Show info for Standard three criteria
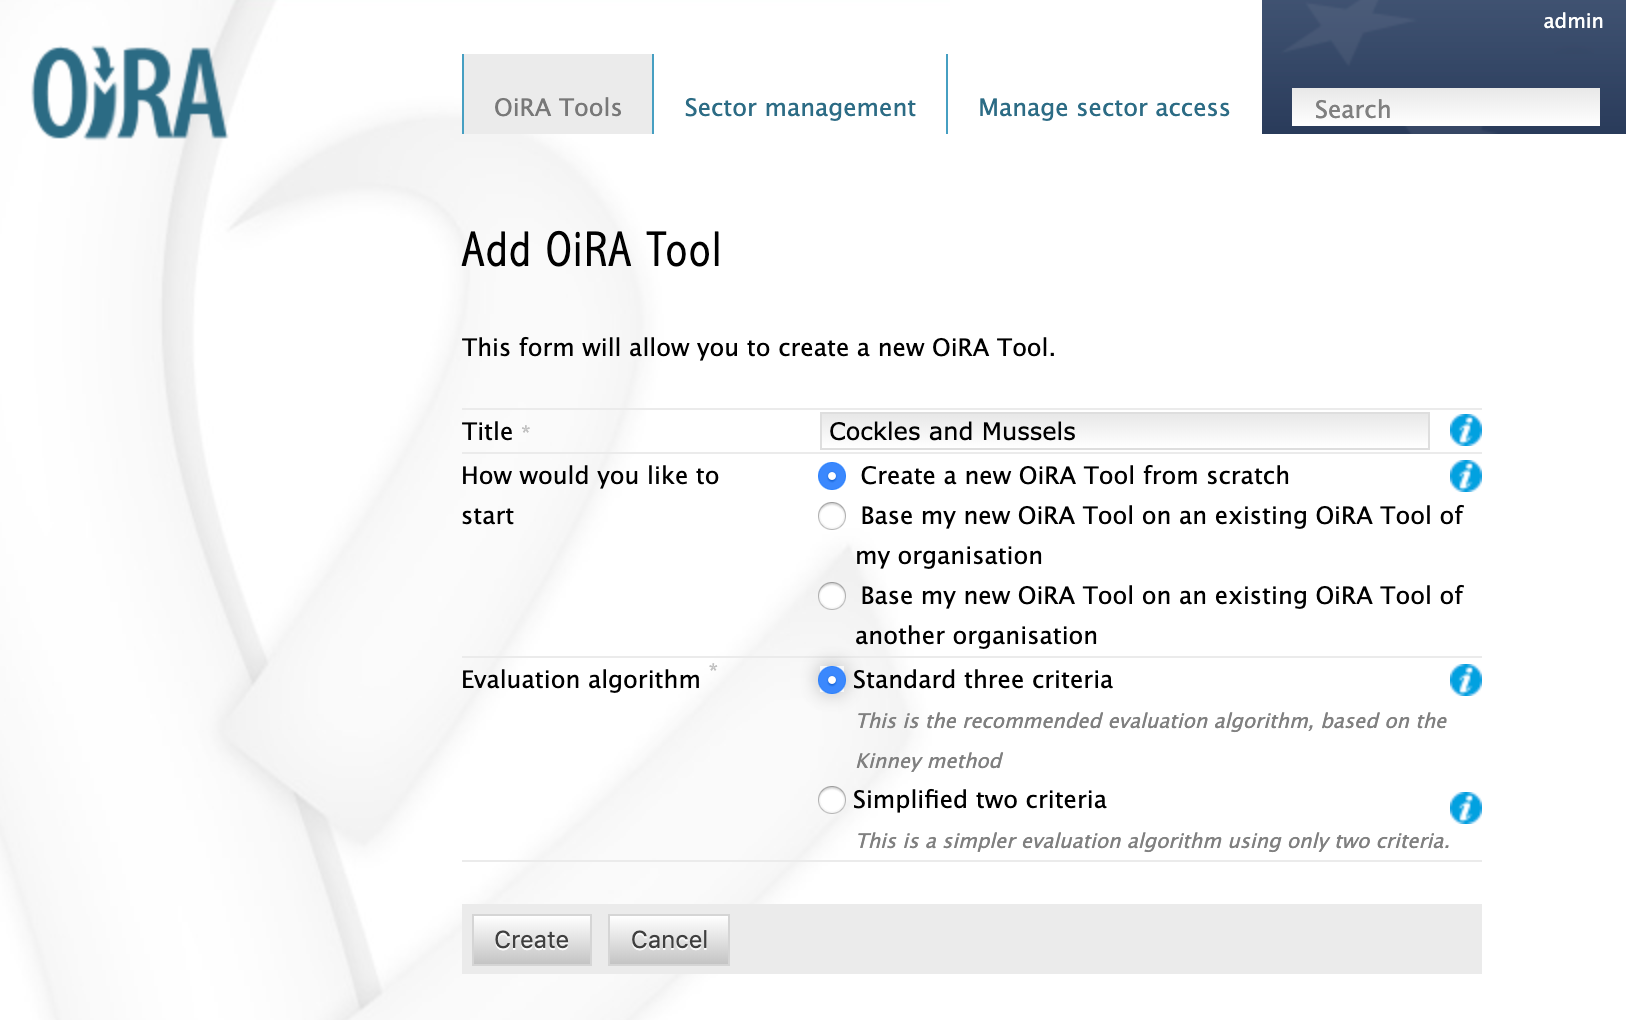Viewport: 1626px width, 1020px height. [x=1465, y=680]
